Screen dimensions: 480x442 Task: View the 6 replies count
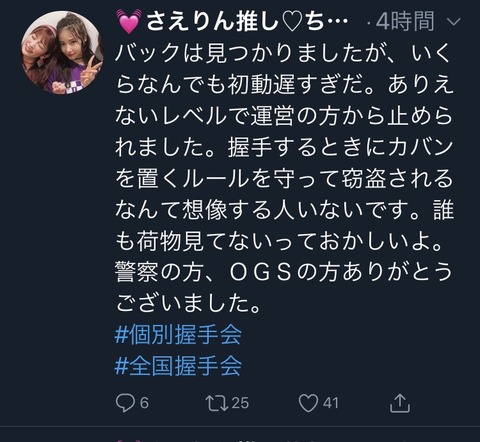pos(144,403)
